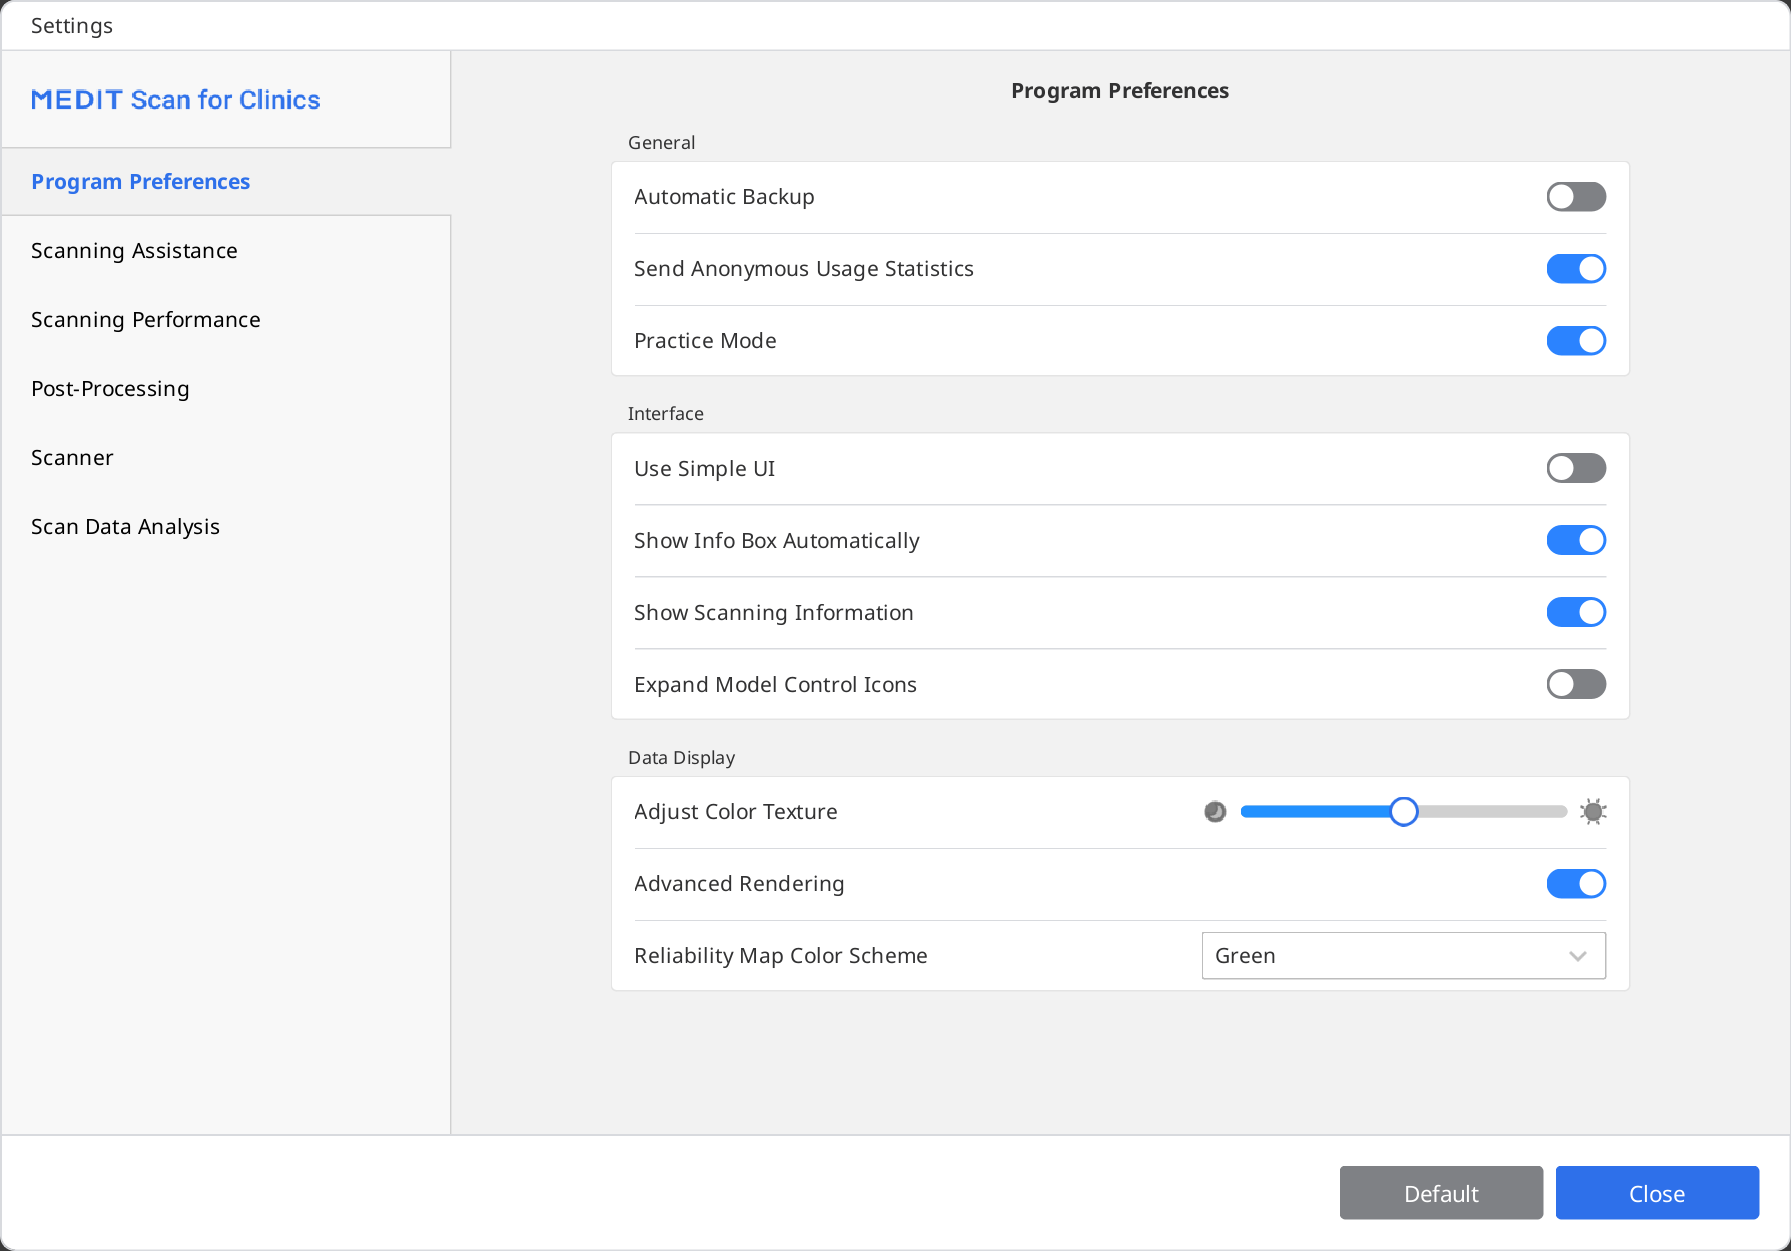
Task: Close the Settings dialog
Action: (x=1657, y=1193)
